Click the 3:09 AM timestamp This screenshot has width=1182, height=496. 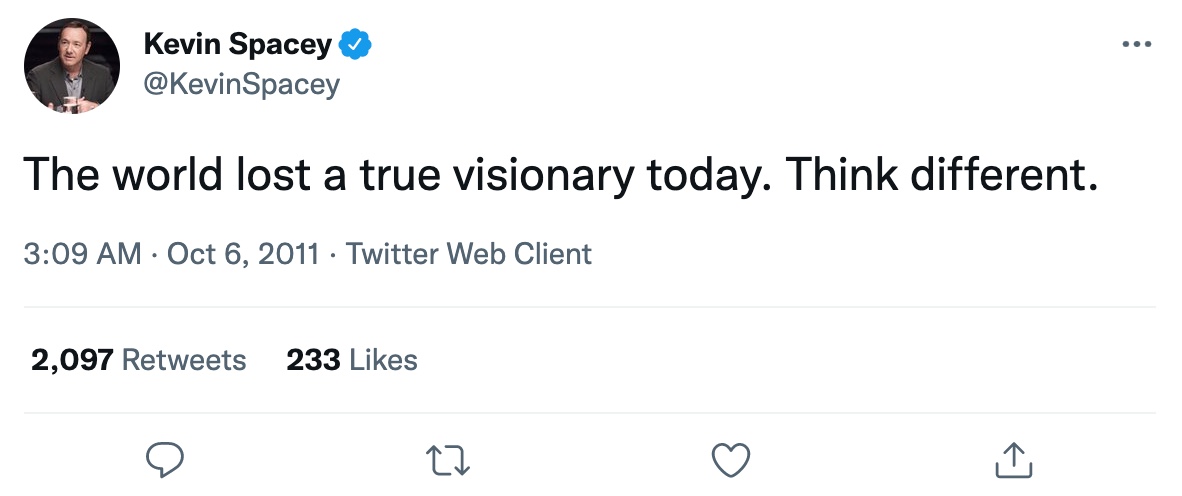[x=82, y=254]
